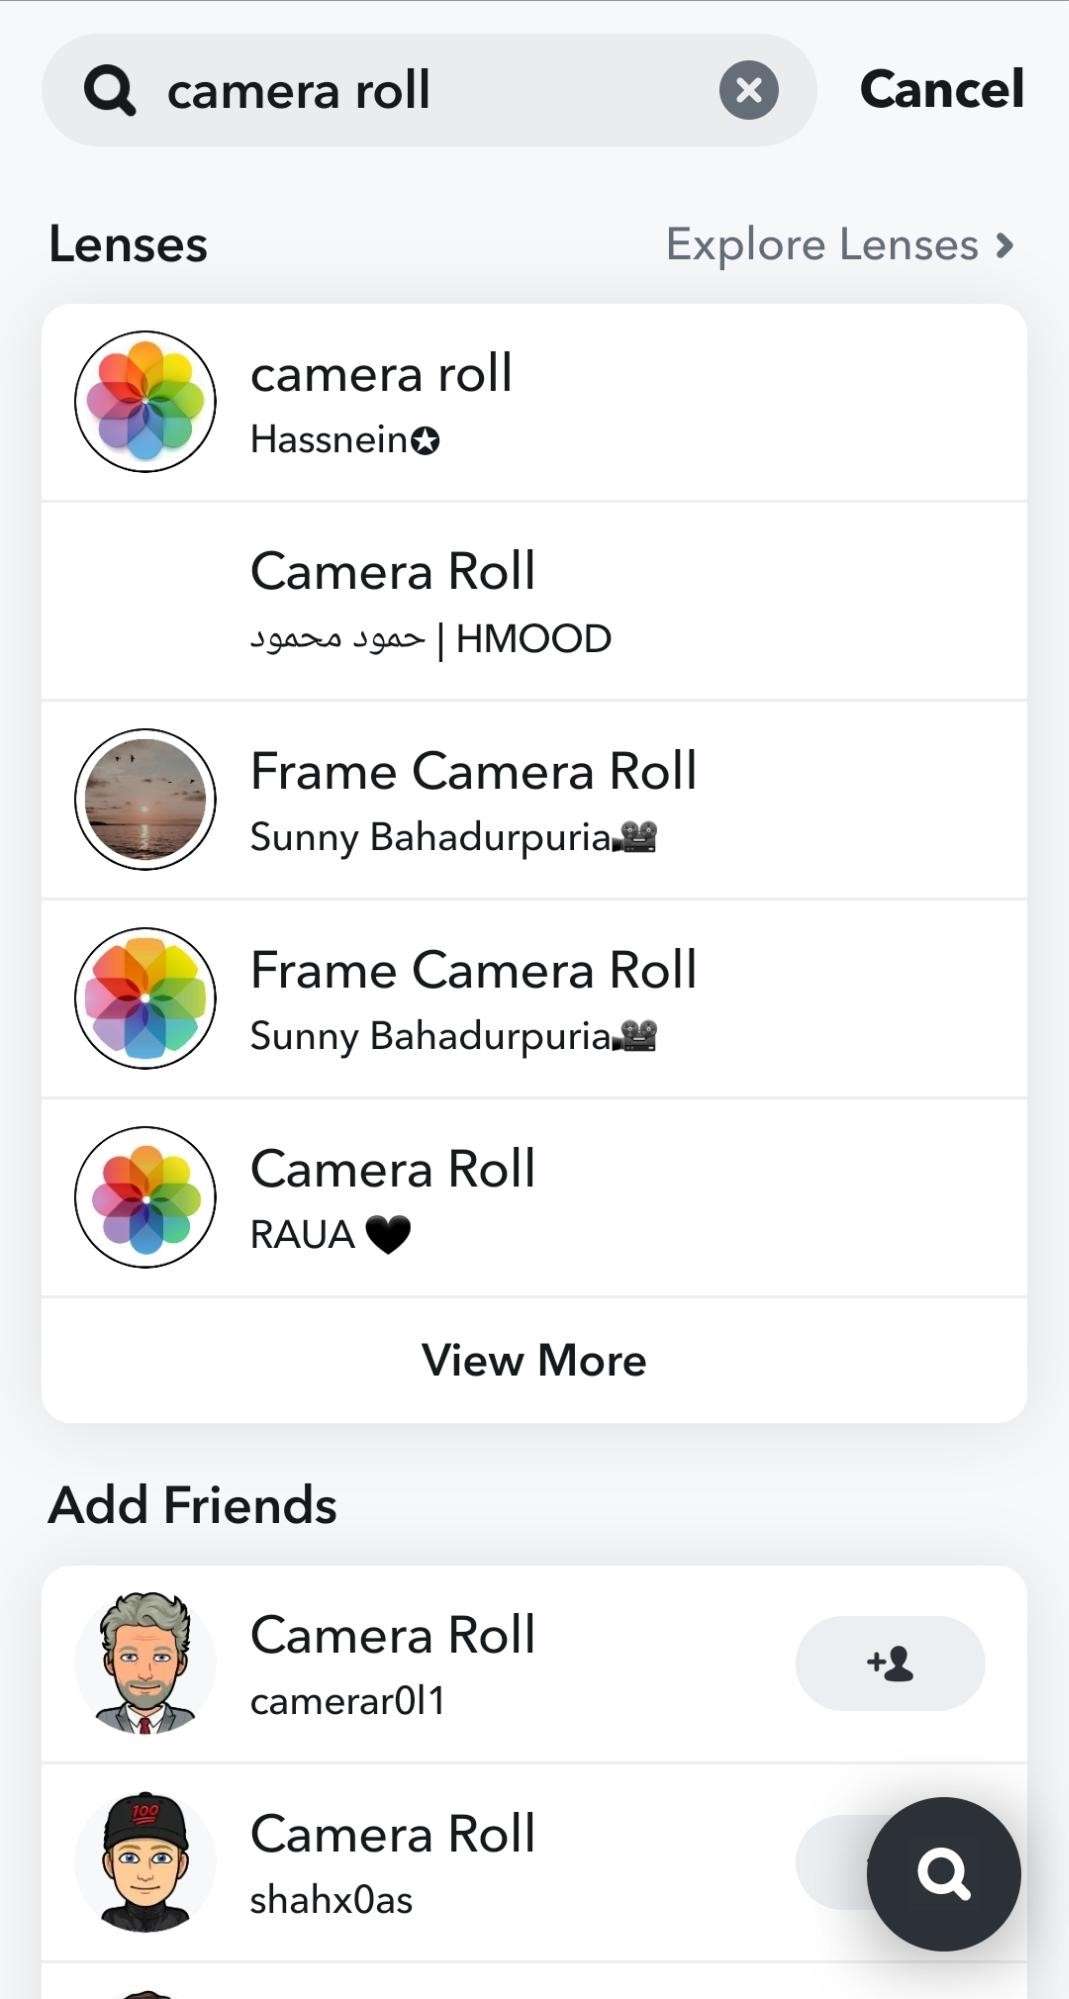
Task: Tap the magnifier icon in search bar
Action: [109, 91]
